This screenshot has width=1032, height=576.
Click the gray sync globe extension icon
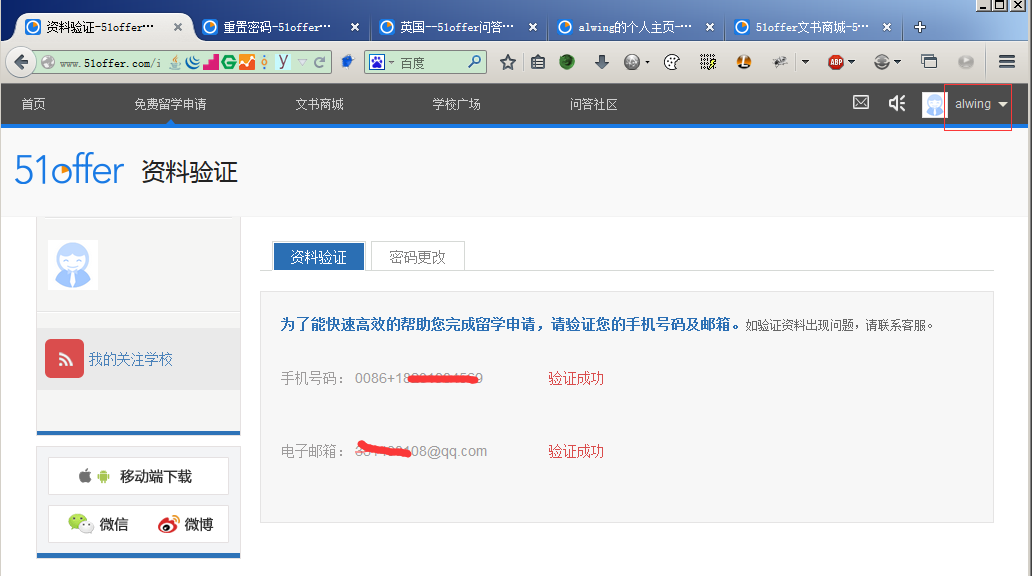[881, 62]
